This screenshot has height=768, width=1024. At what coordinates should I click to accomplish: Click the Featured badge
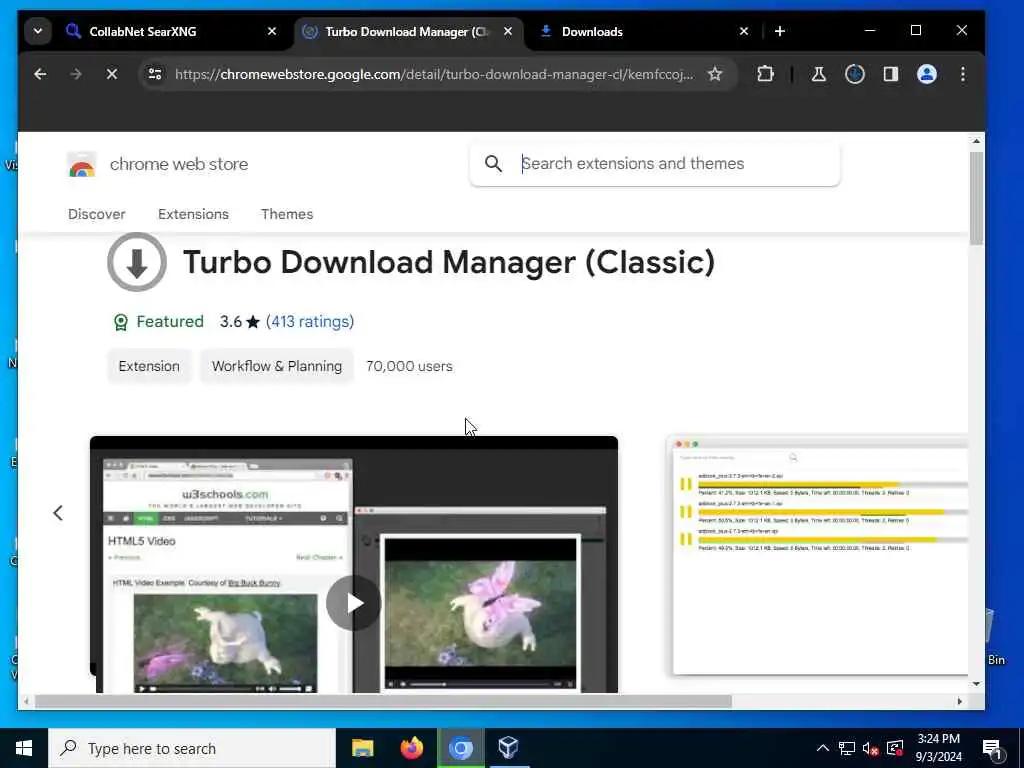pyautogui.click(x=159, y=322)
